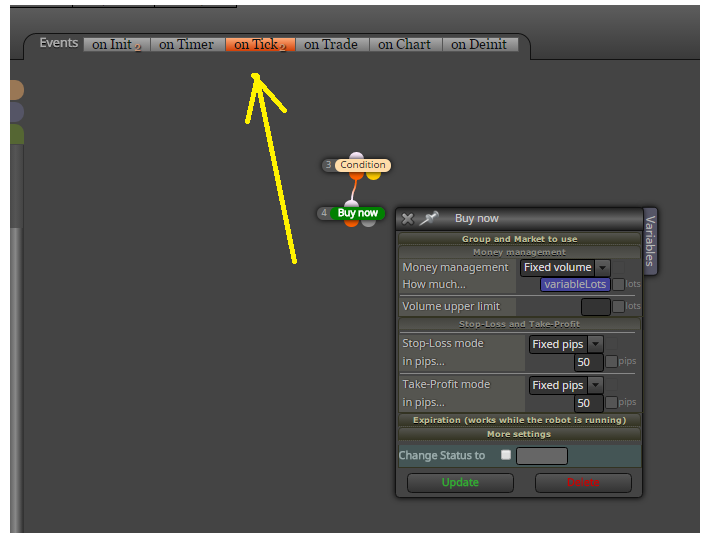The height and width of the screenshot is (554, 713).
Task: Click the Buy now block's orange output connector
Action: [351, 223]
